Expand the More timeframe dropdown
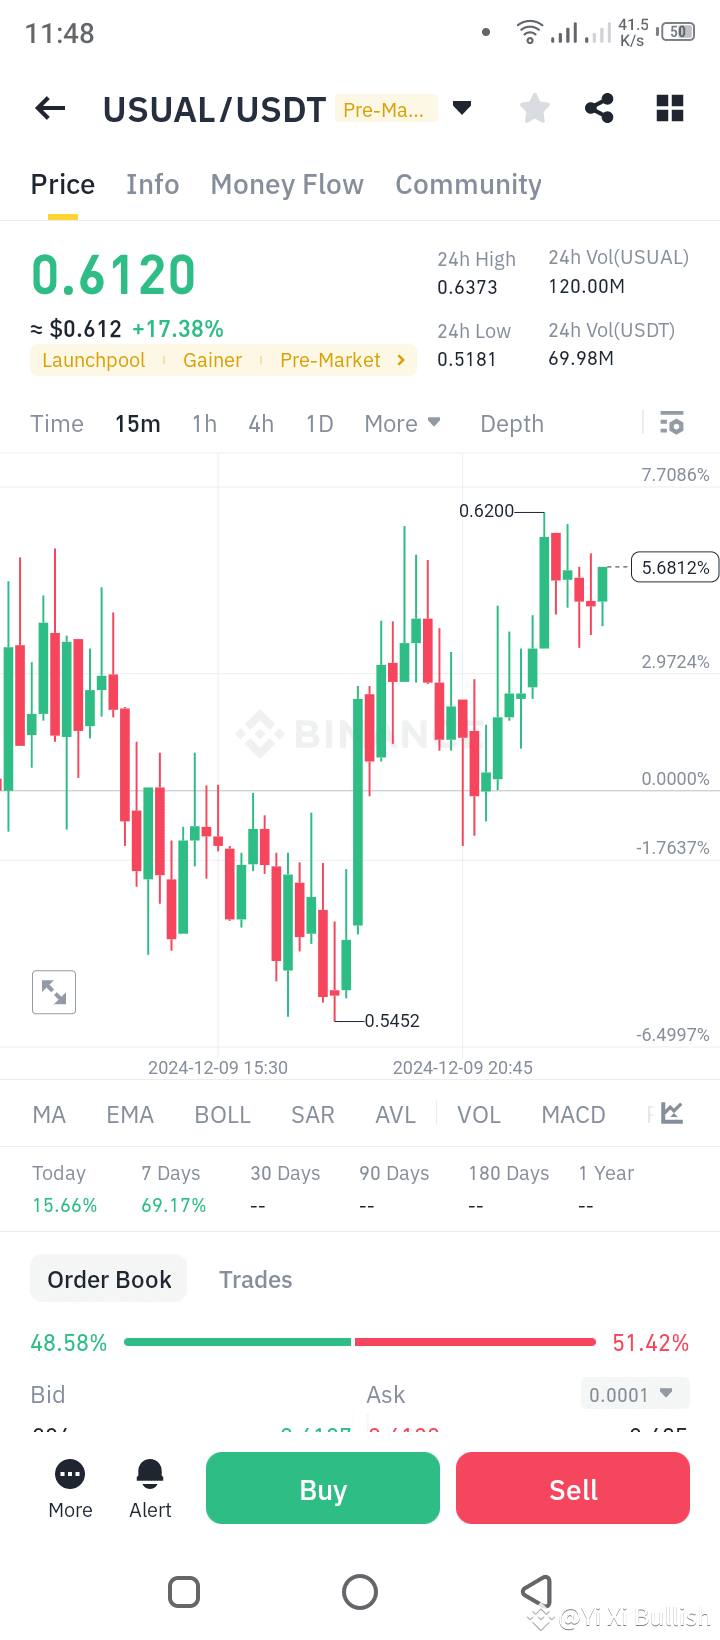This screenshot has height=1640, width=720. (402, 423)
